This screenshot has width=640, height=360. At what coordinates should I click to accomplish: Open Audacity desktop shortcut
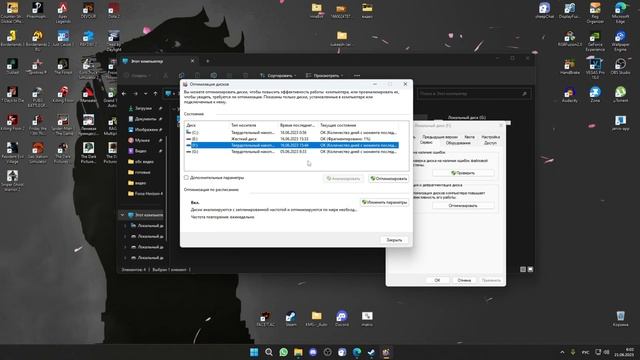570,94
